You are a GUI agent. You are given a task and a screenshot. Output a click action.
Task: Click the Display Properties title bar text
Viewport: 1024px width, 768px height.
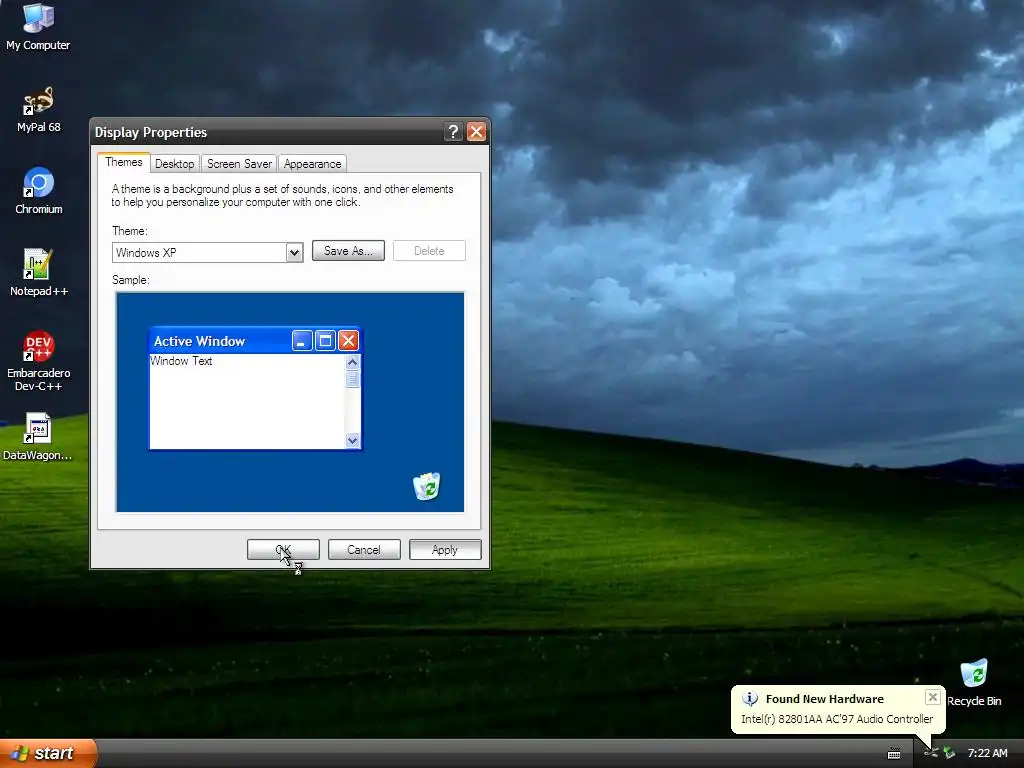click(151, 132)
